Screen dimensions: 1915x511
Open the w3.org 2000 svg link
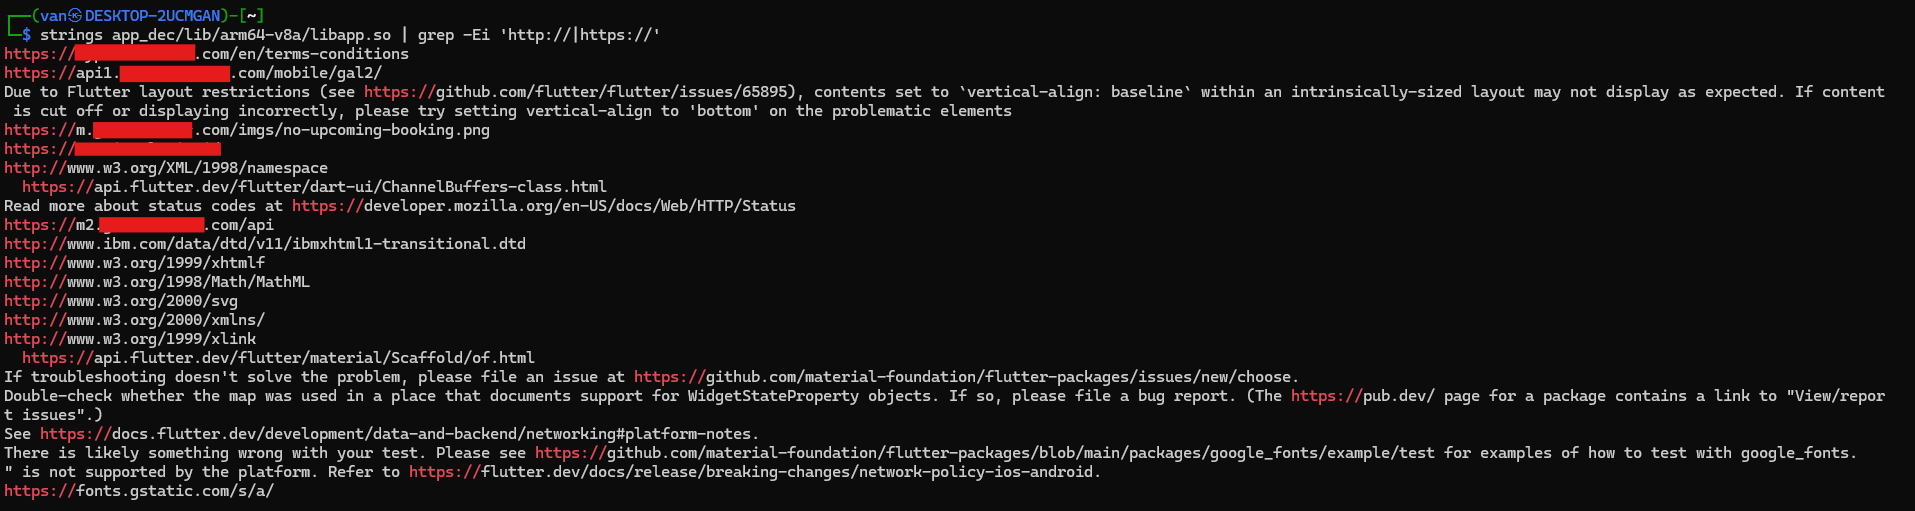[121, 301]
